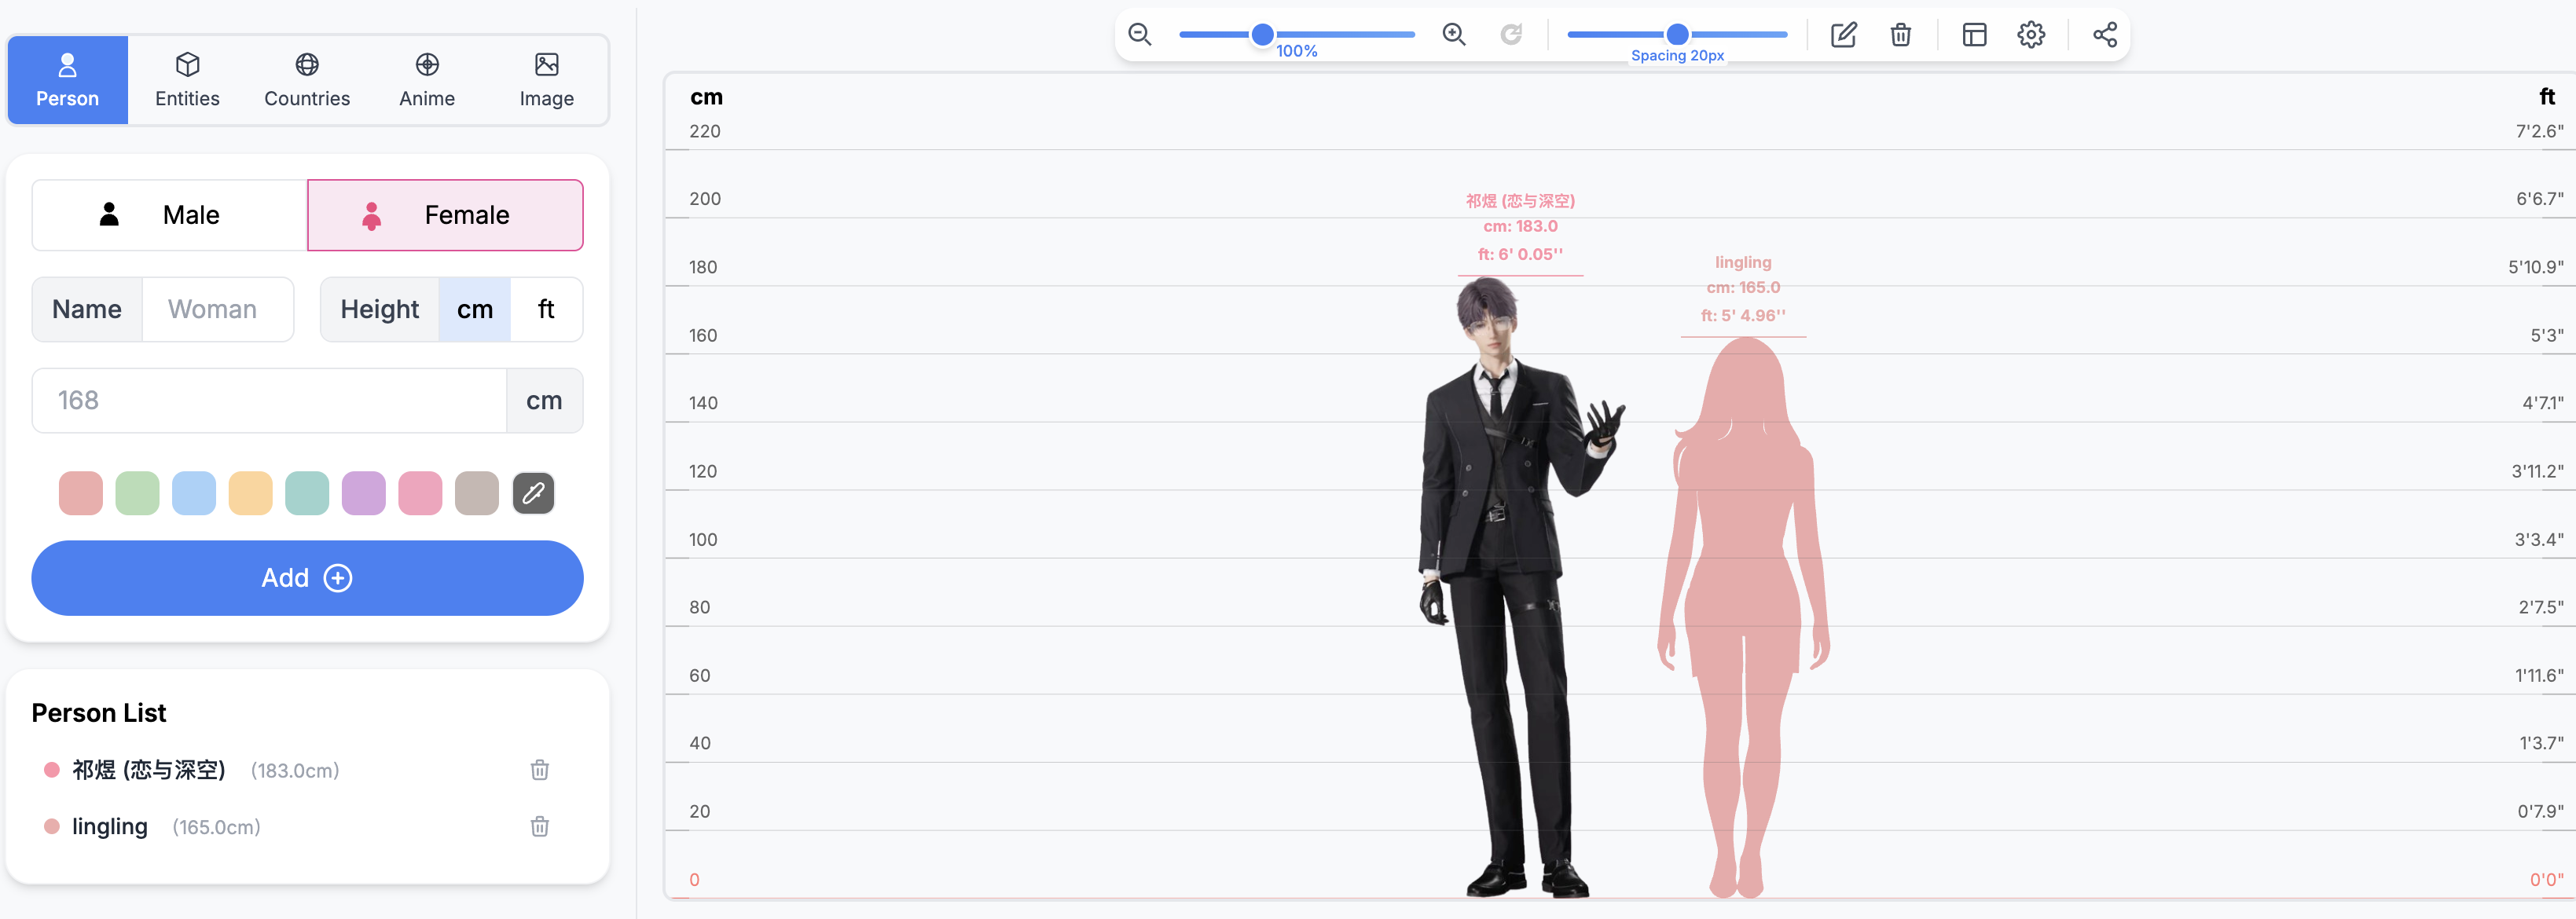Select the Male gender option

(169, 215)
